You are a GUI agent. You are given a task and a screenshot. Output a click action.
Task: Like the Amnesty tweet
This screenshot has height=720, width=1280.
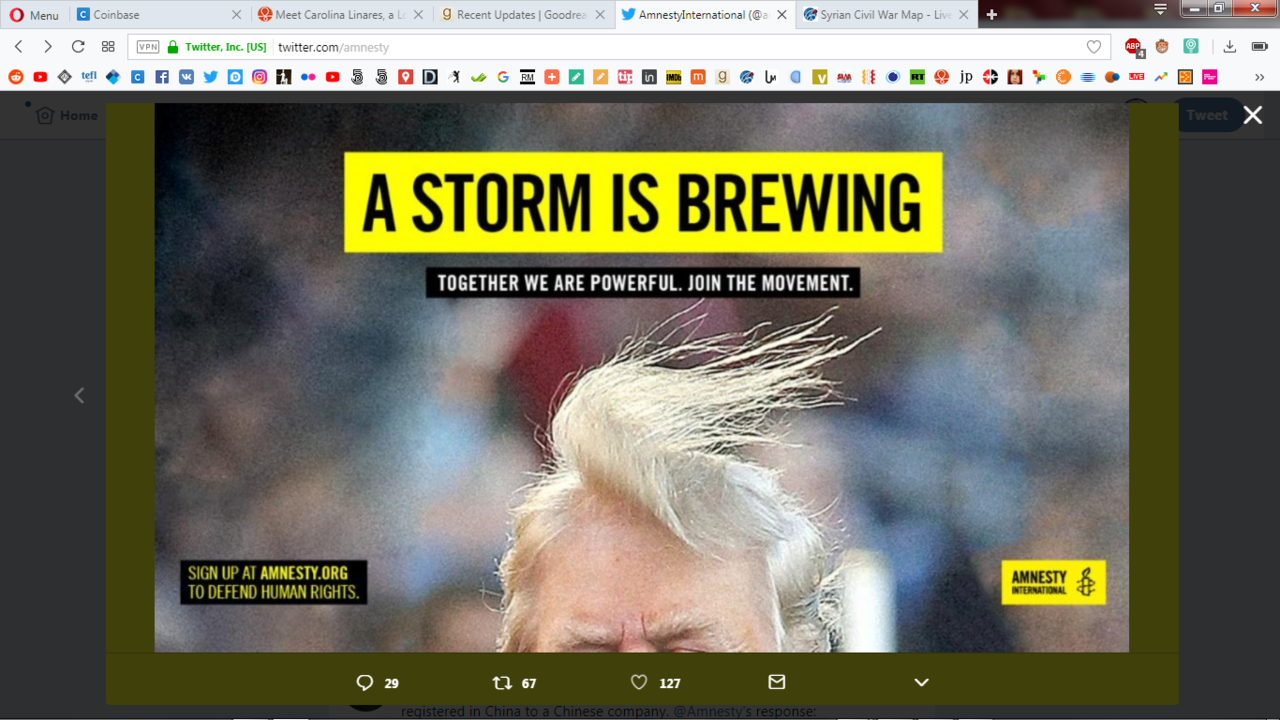click(x=638, y=682)
